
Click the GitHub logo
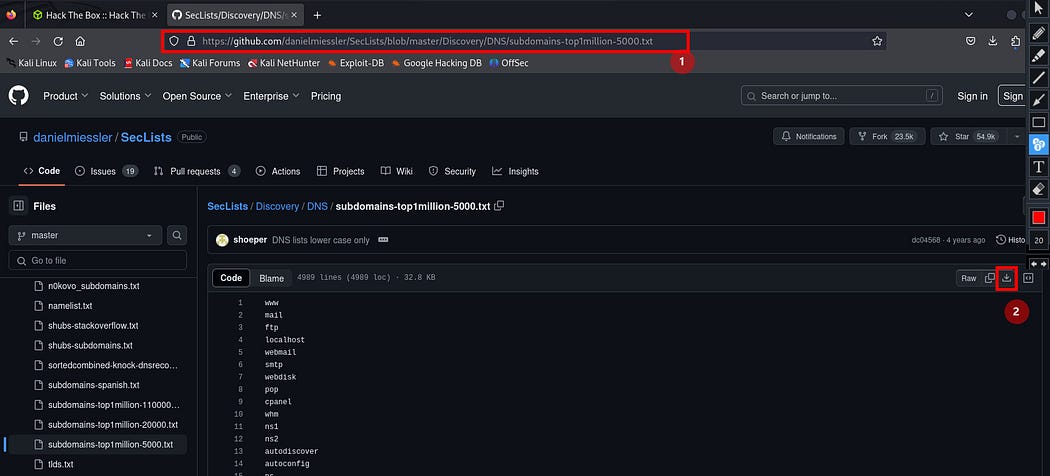click(19, 96)
